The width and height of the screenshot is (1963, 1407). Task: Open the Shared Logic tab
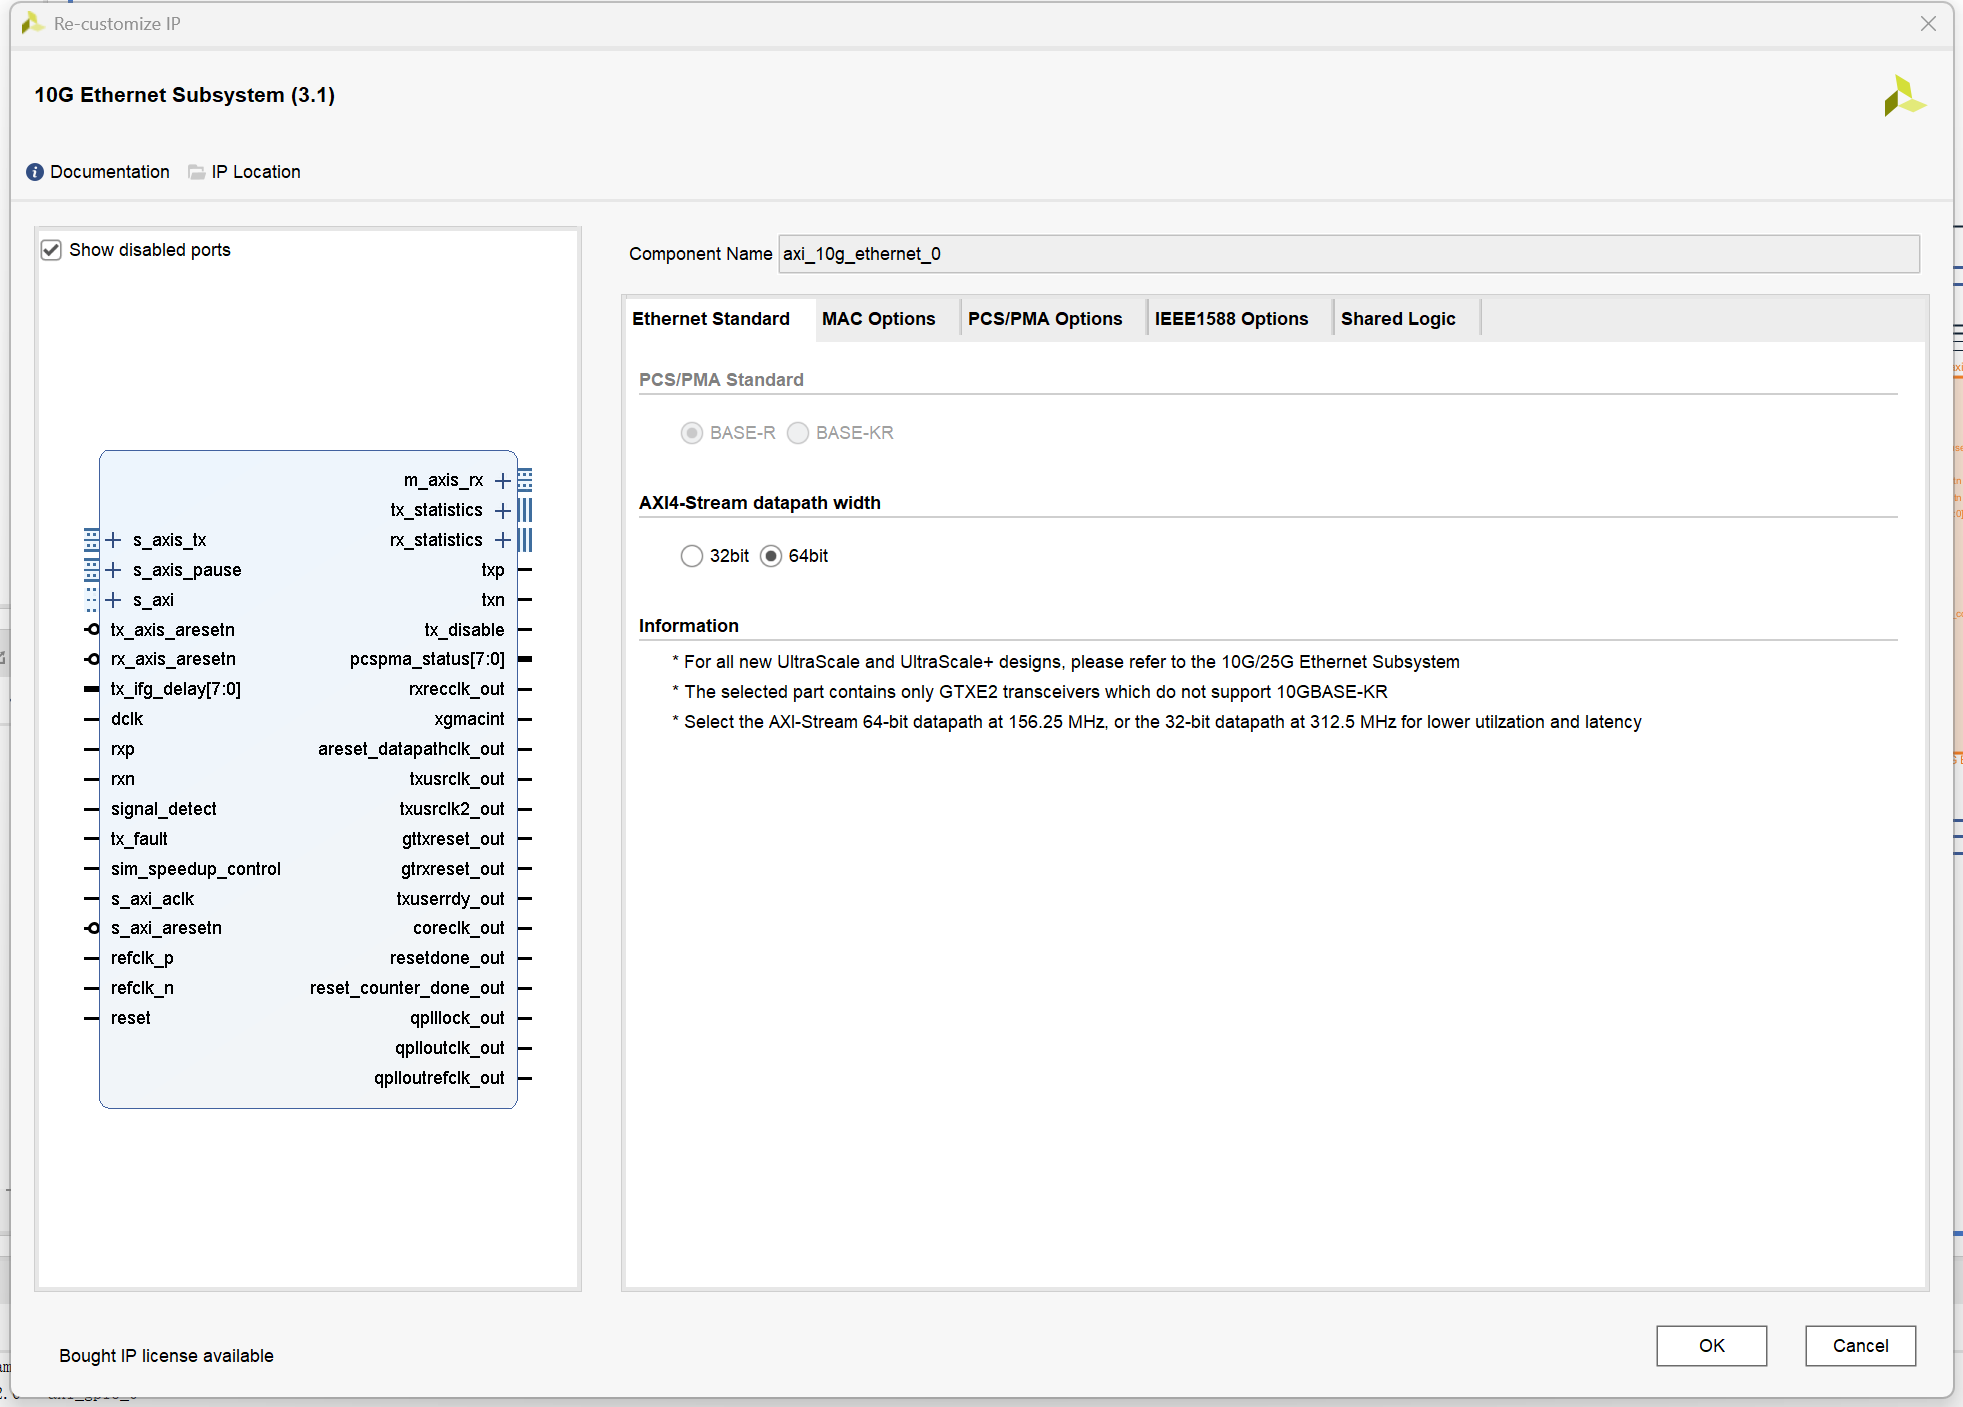pos(1397,319)
